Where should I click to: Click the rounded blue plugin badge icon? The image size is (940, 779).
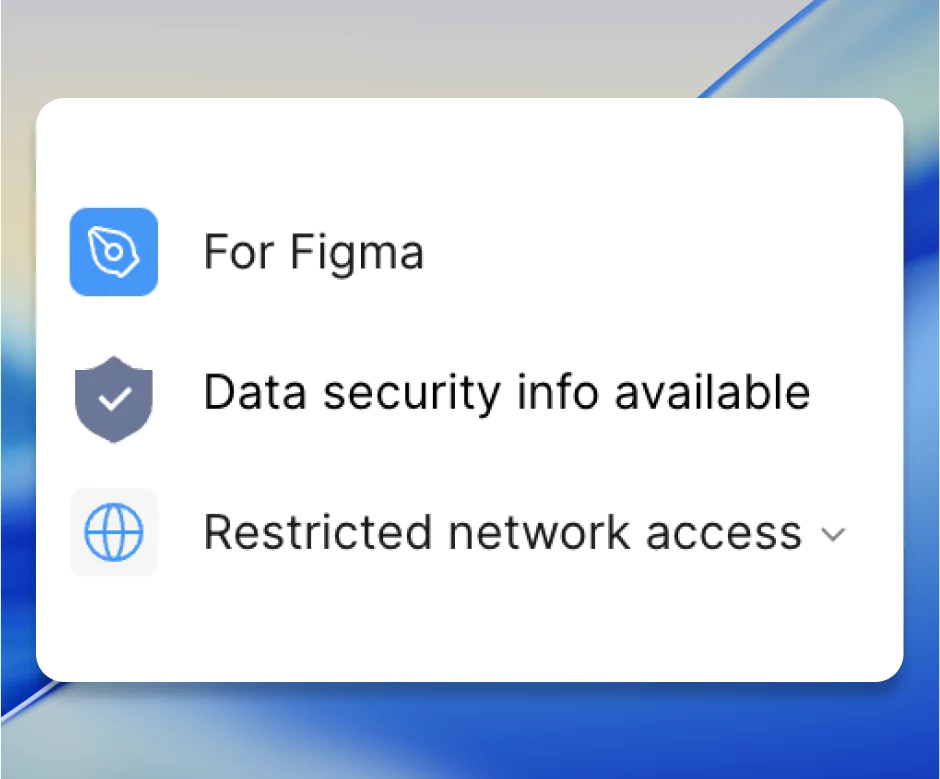[113, 252]
